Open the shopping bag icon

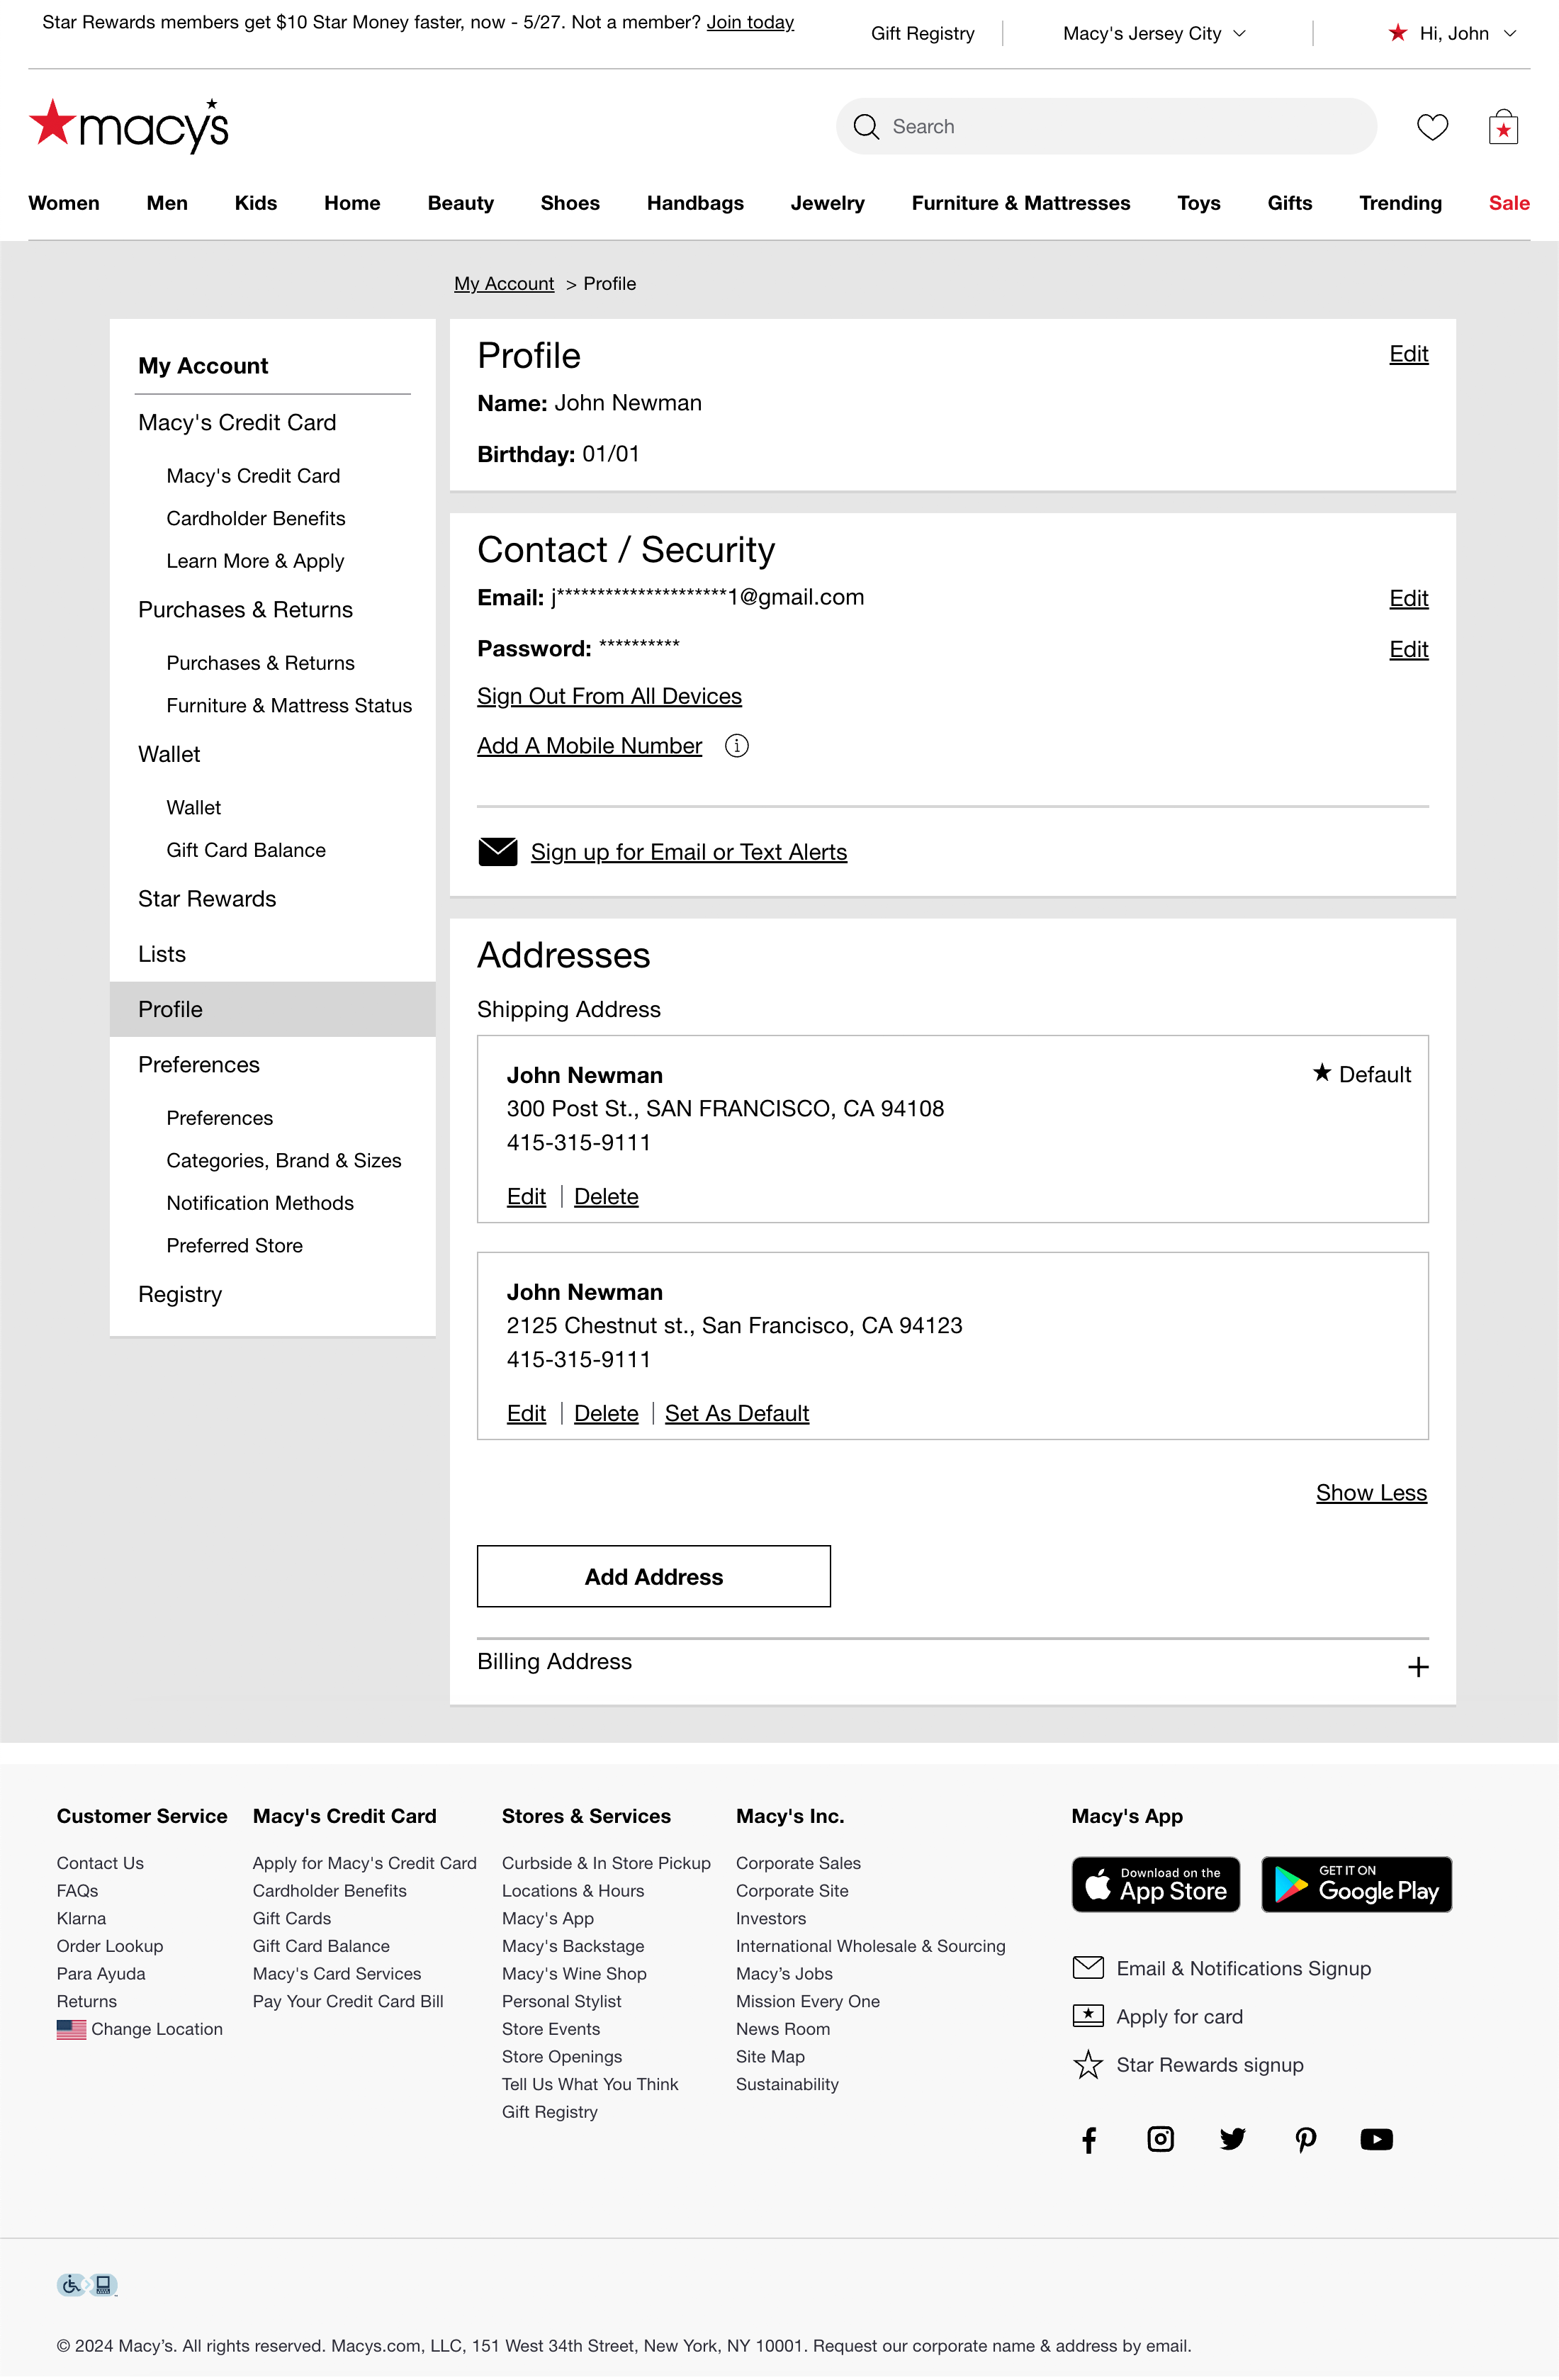1502,127
